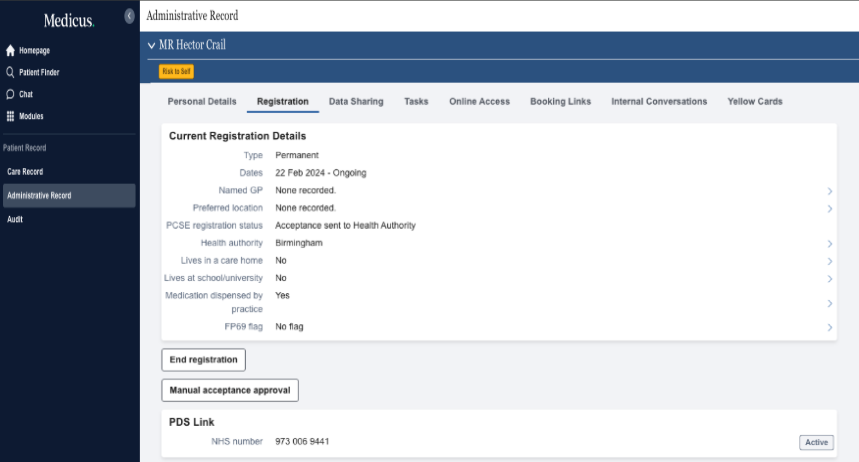Image resolution: width=859 pixels, height=462 pixels.
Task: Open the Preferred location row chevron
Action: point(829,208)
